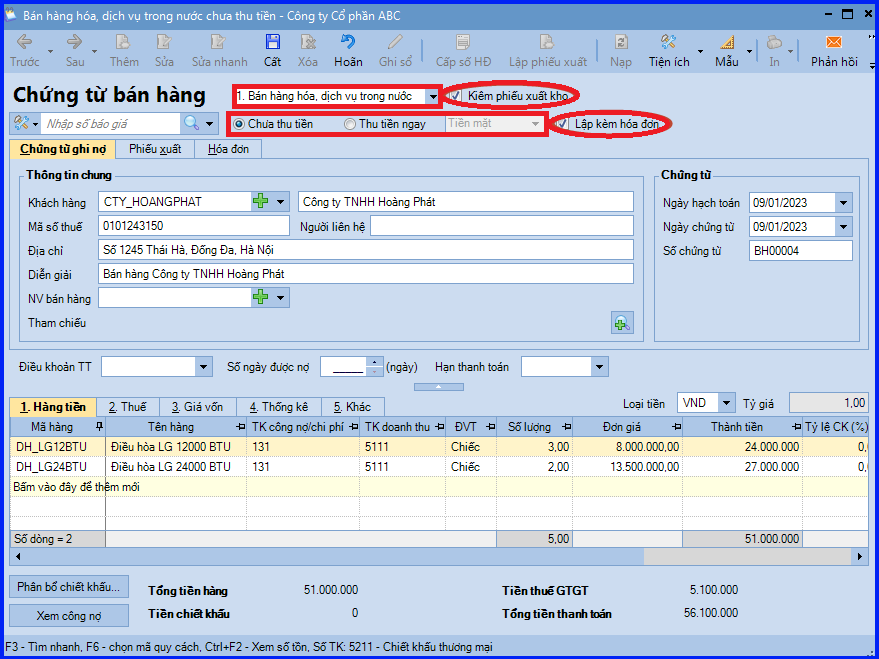Open the tools icon beside quote search
The width and height of the screenshot is (879, 659).
point(21,123)
